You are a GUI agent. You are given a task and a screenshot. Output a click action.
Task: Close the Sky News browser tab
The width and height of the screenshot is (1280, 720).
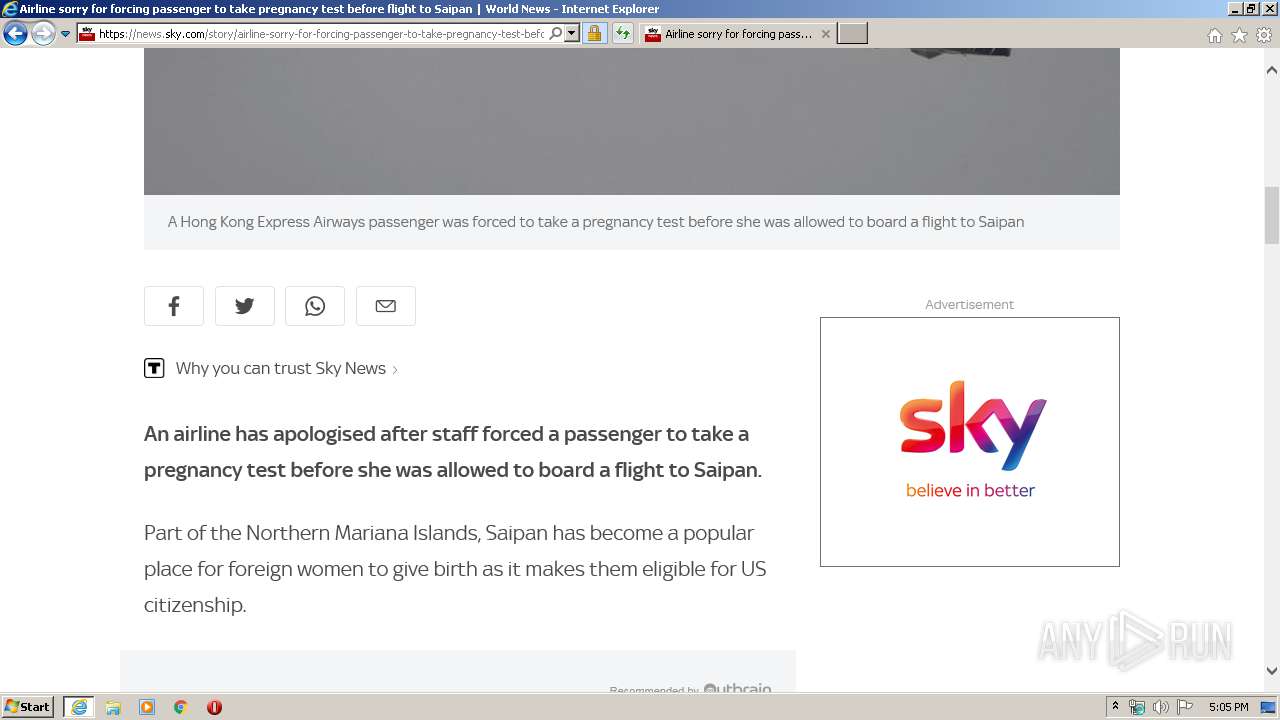tap(825, 34)
